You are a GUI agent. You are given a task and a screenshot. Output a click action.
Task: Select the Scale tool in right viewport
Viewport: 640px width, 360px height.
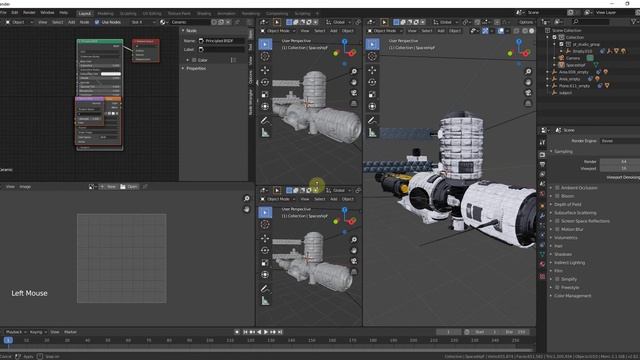pos(372,95)
